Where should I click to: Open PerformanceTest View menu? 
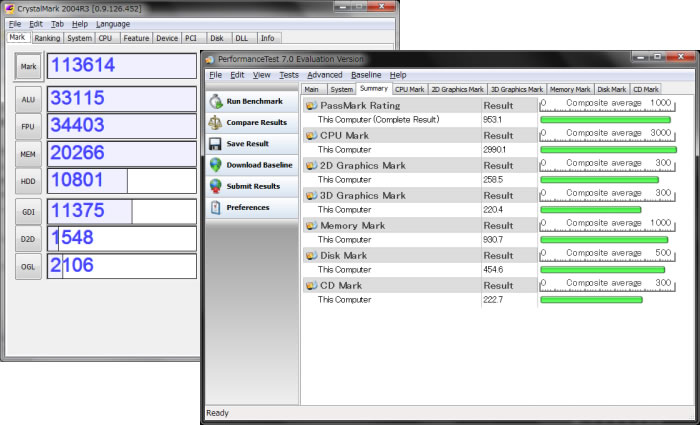(x=262, y=75)
